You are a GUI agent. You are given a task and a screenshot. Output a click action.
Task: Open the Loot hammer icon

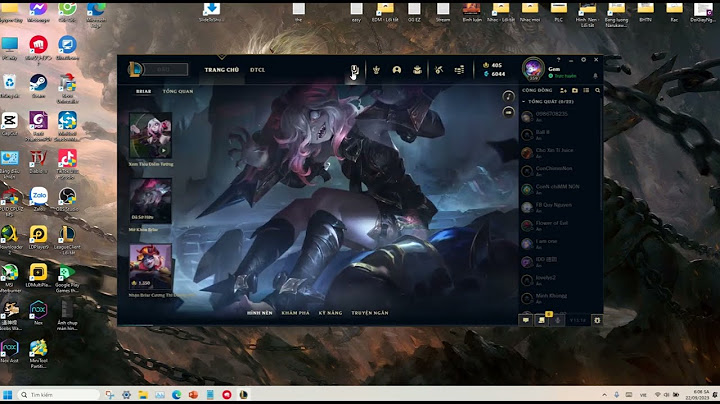point(439,70)
